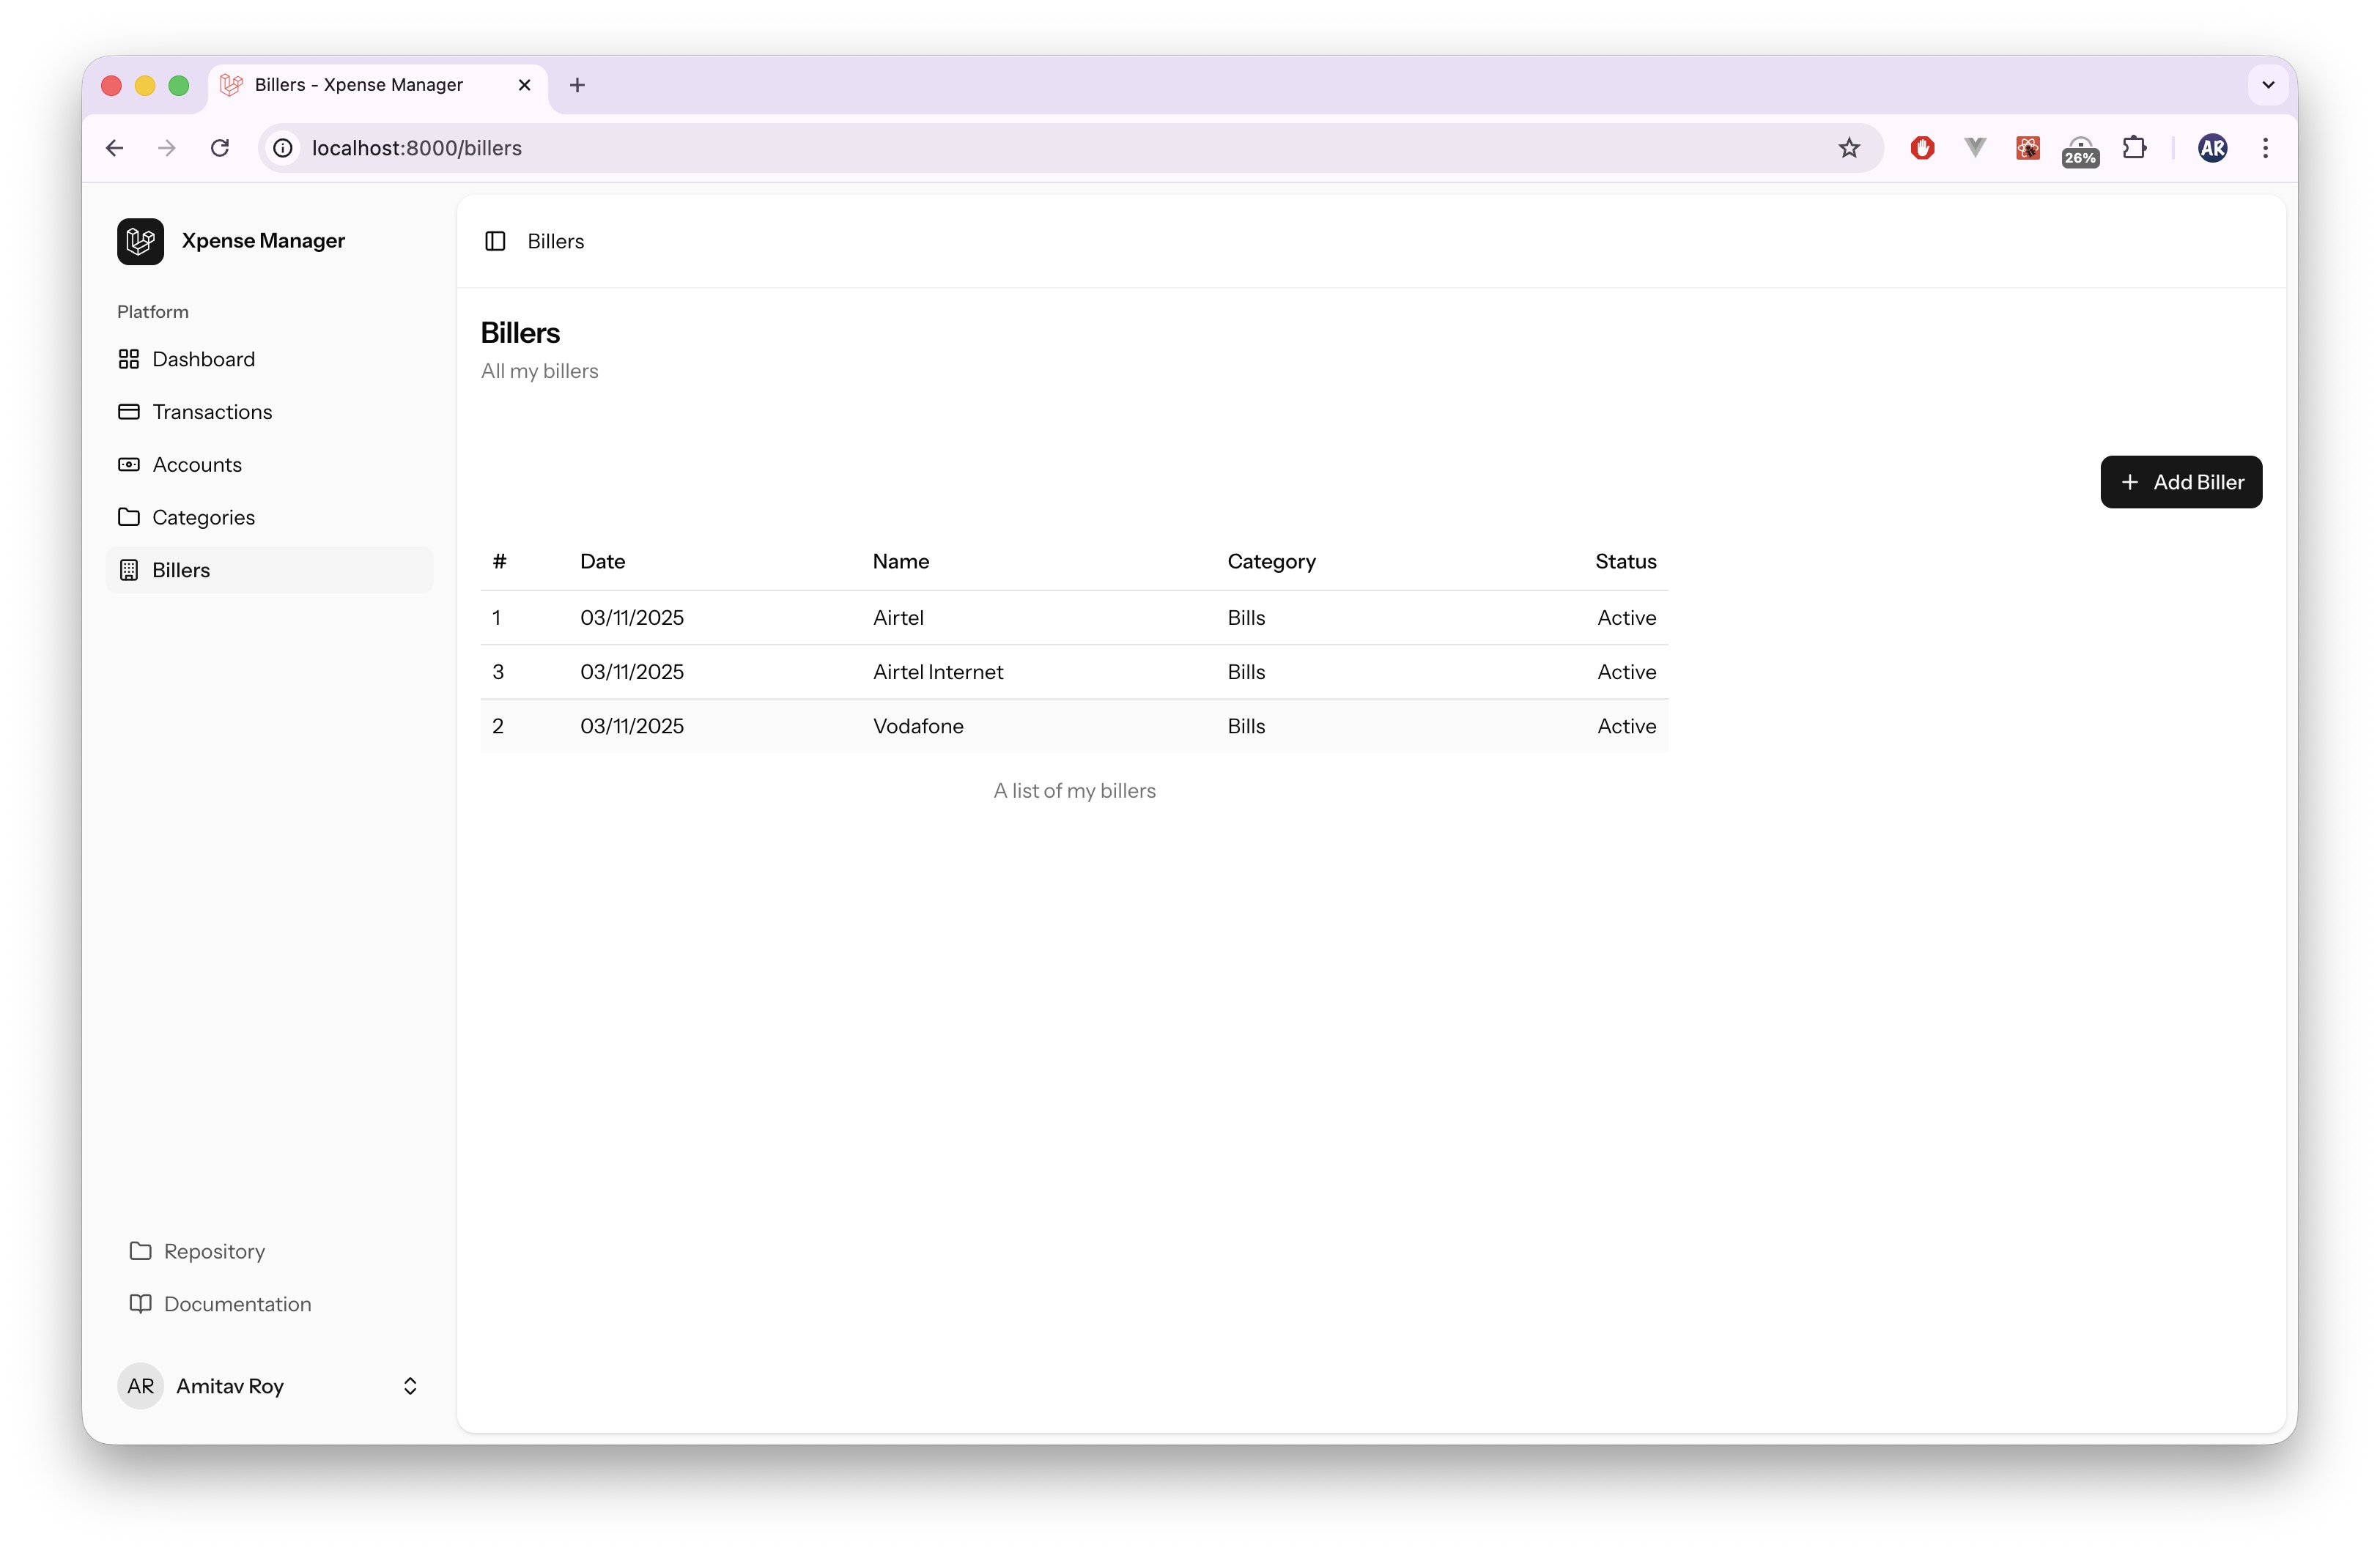Screen dimensions: 2380x1553
Task: Go to Transactions page
Action: point(211,412)
